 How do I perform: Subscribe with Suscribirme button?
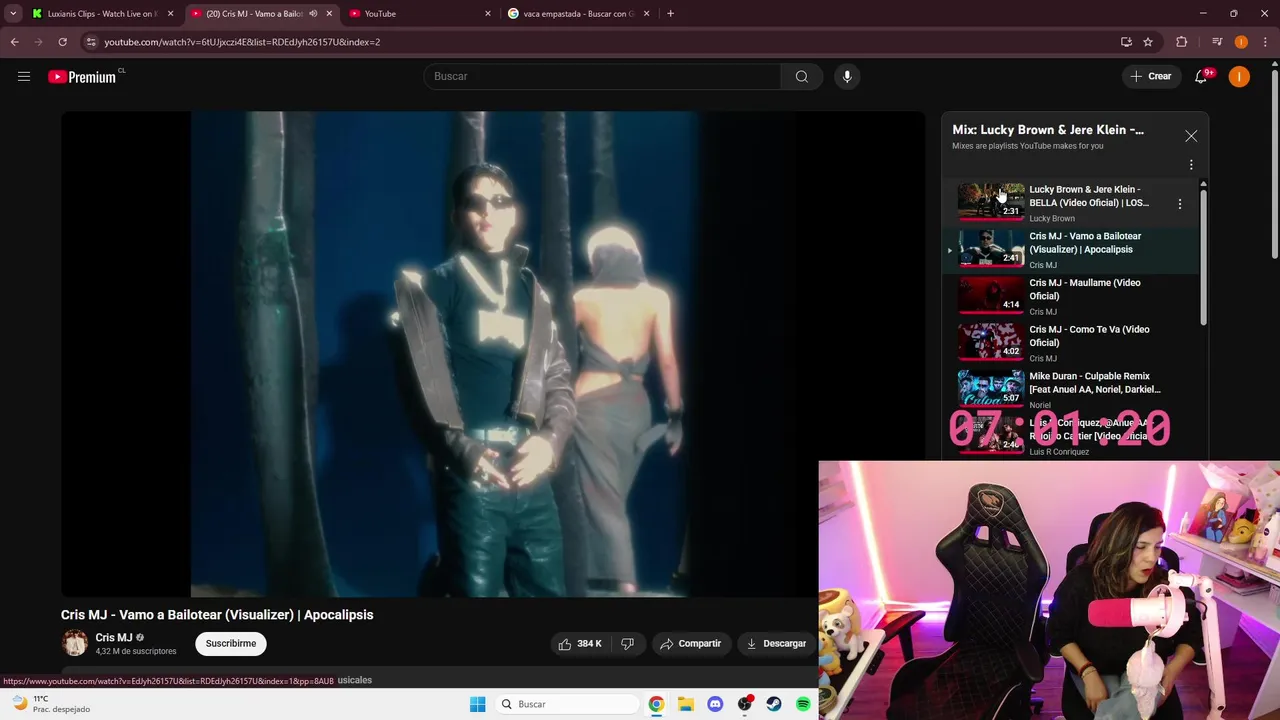pyautogui.click(x=231, y=643)
